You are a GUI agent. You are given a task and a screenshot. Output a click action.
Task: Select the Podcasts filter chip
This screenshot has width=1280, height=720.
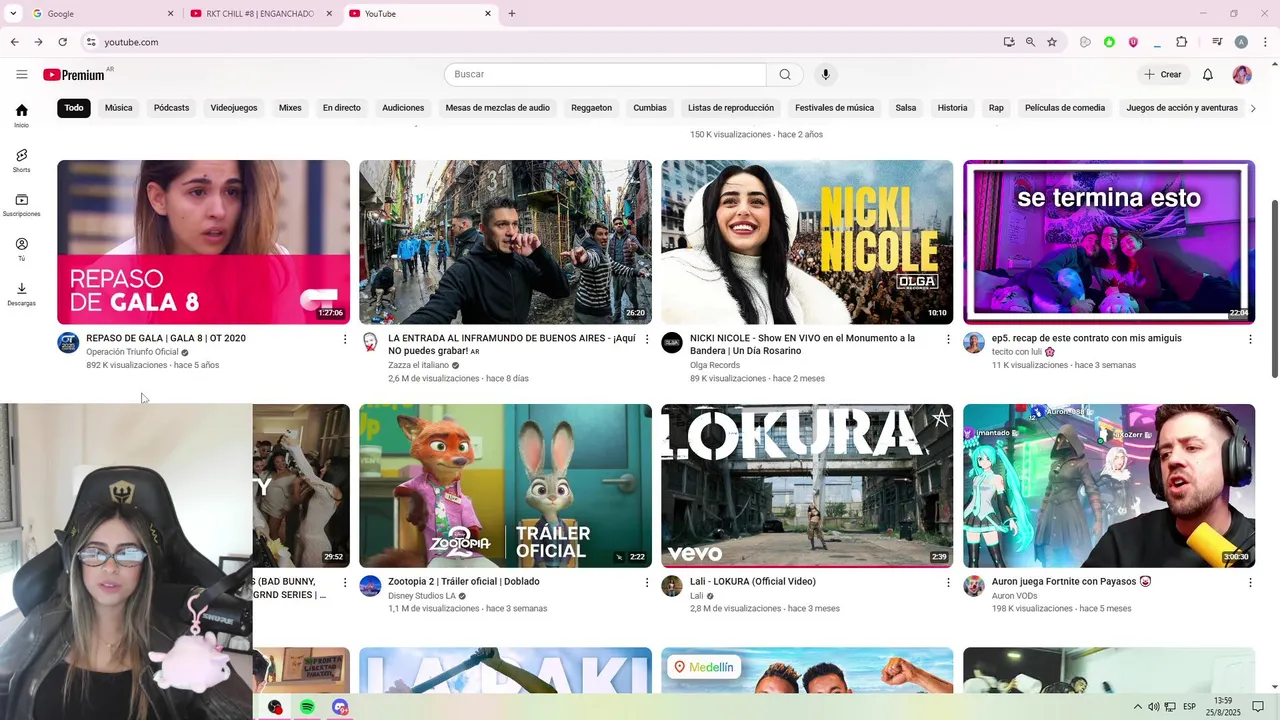[x=171, y=108]
